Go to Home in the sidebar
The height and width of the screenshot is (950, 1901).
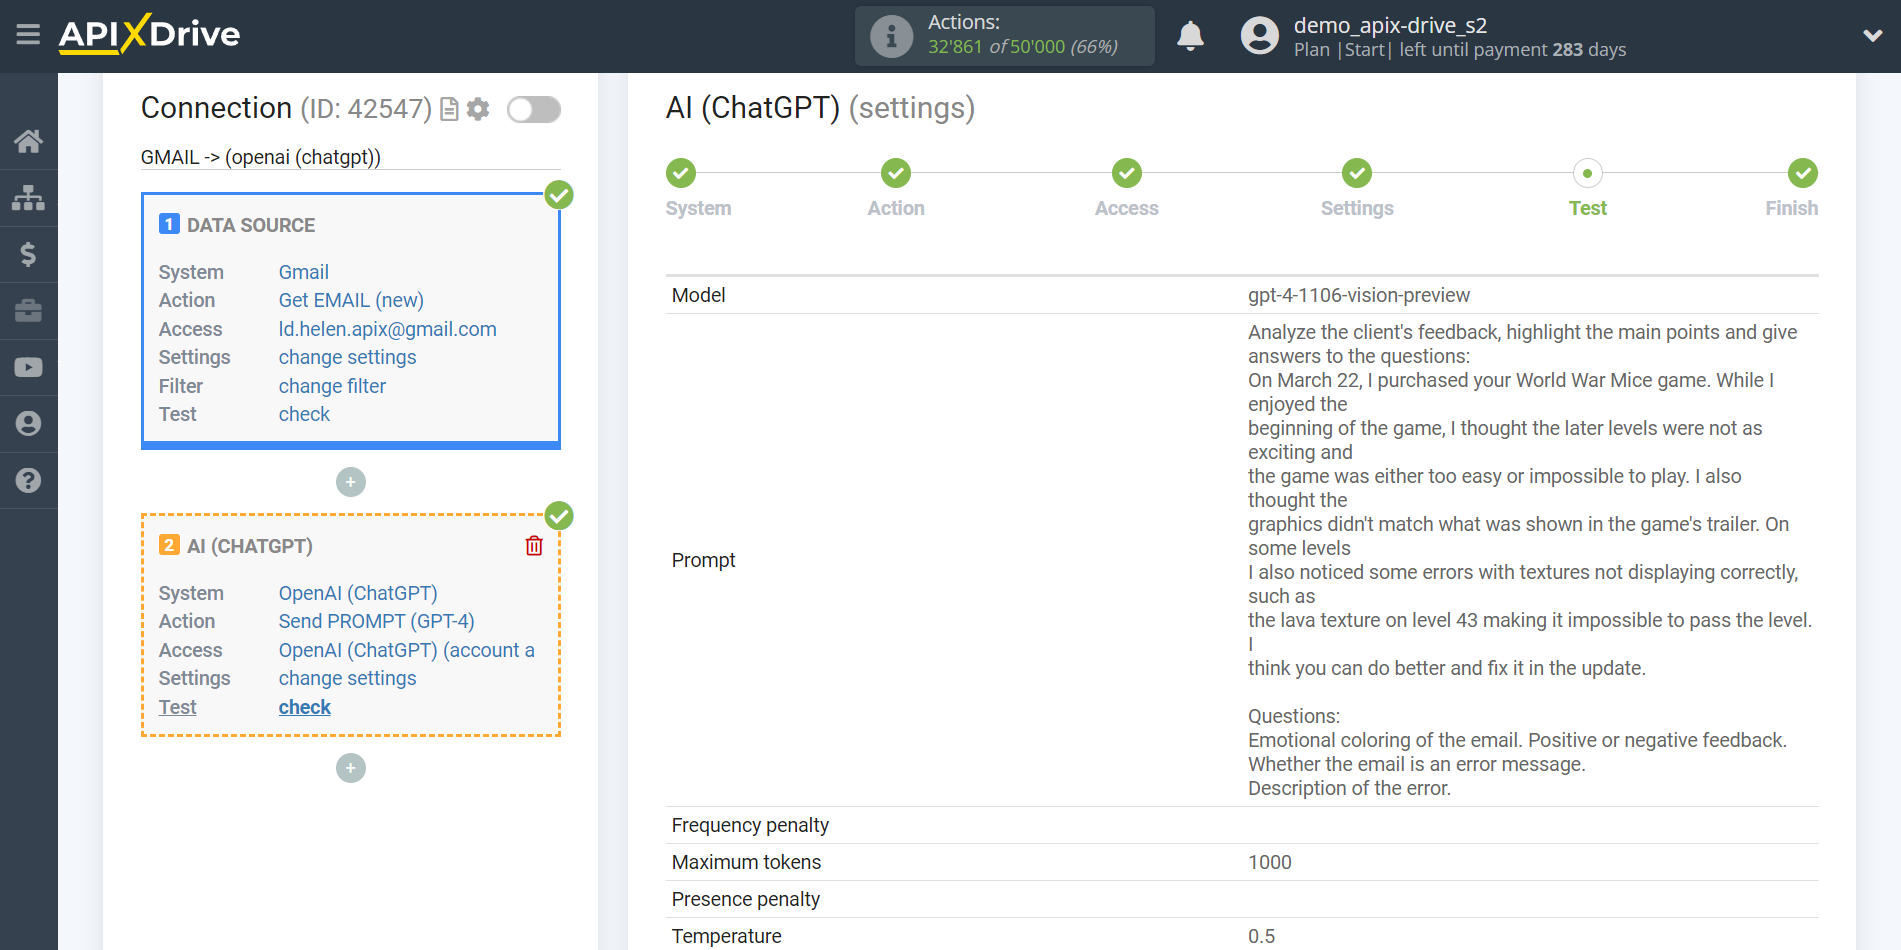[x=28, y=141]
